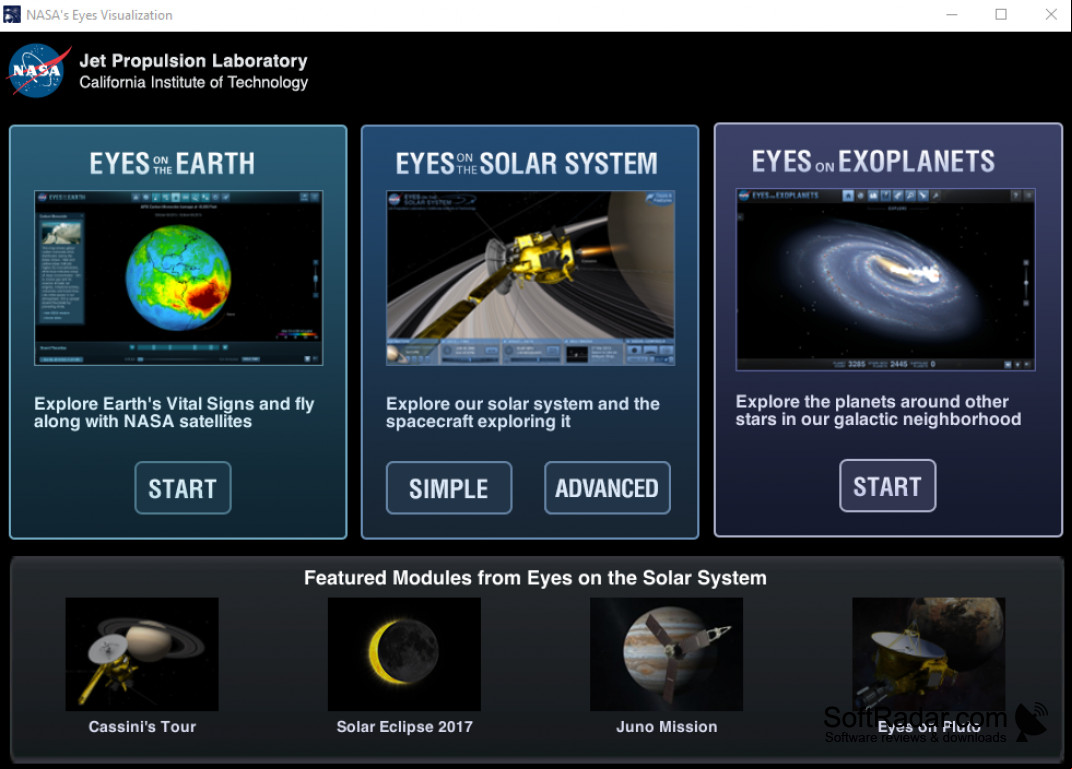Click the Eyes on Earth title heading
Screen dimensions: 1072x769
[x=172, y=163]
